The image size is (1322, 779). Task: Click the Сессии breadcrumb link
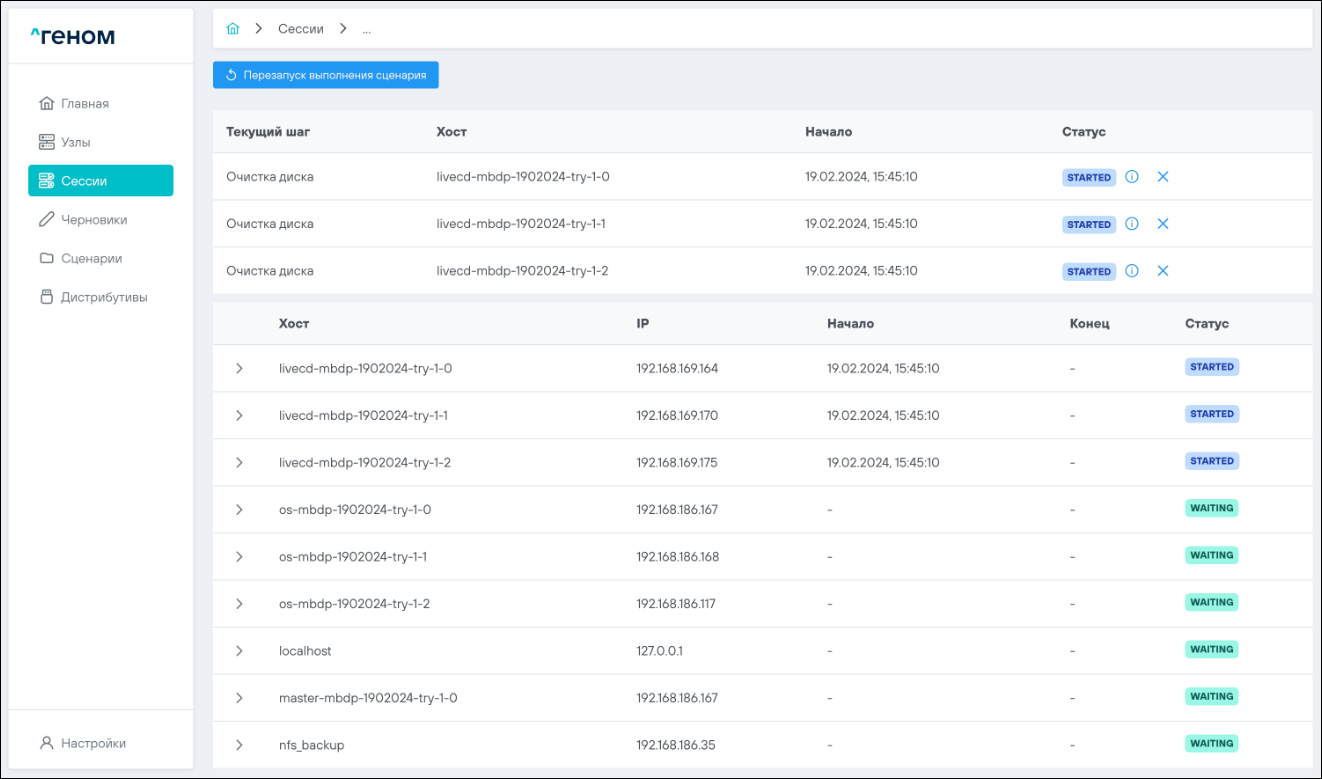tap(300, 29)
